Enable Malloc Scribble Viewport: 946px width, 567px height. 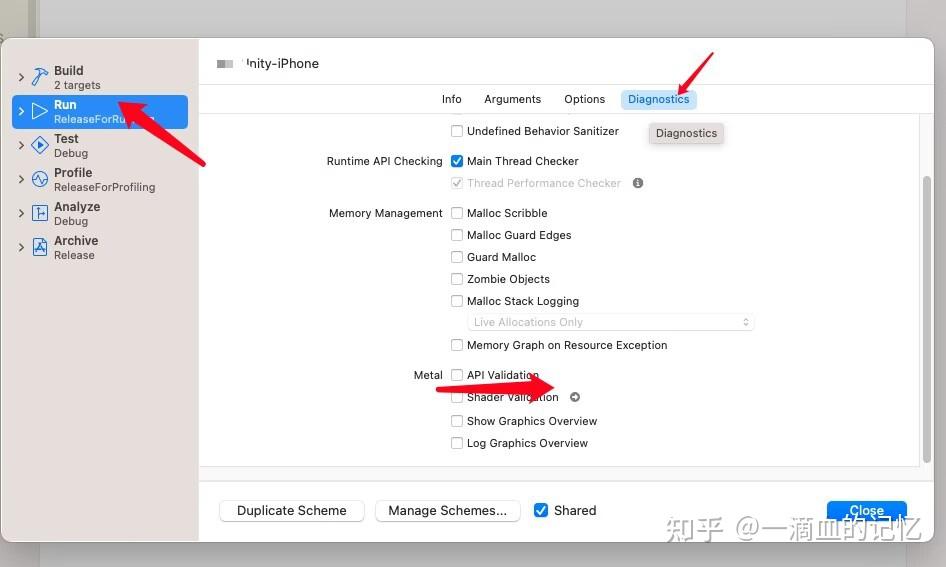point(457,213)
